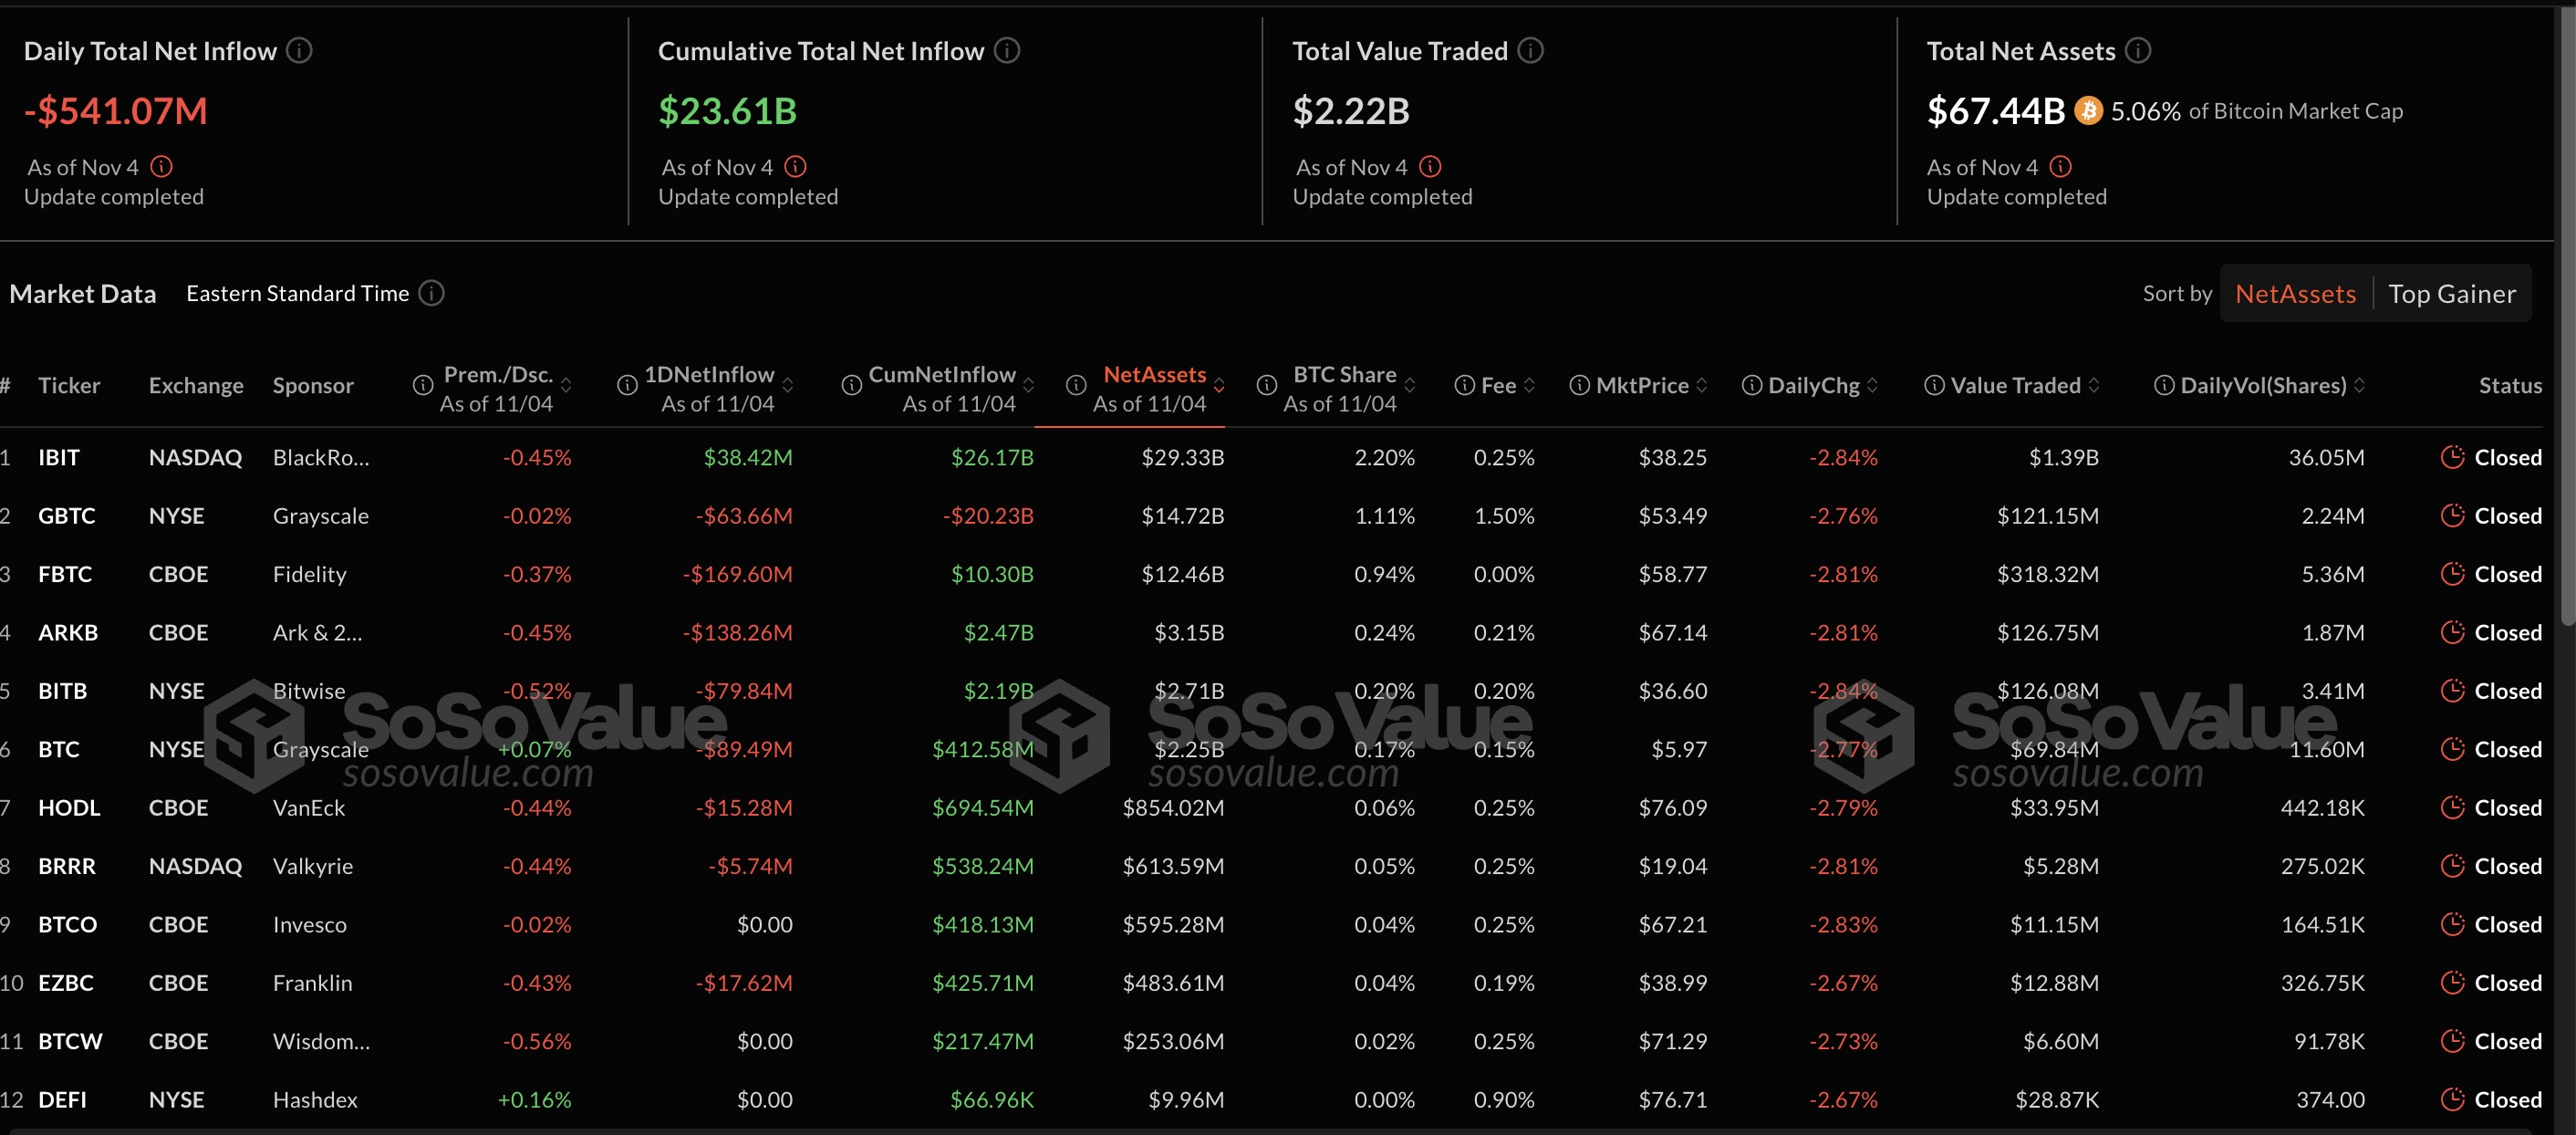Toggle sort arrows on 1DNetInflow column
Image resolution: width=2576 pixels, height=1135 pixels.
(x=787, y=386)
